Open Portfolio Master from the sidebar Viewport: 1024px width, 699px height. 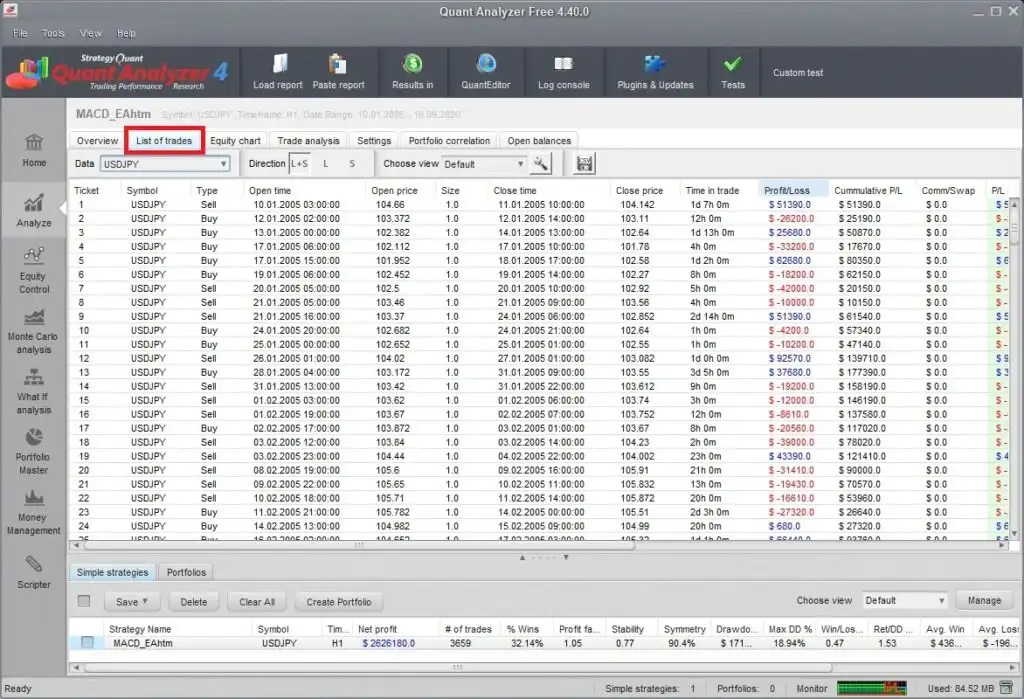[x=34, y=450]
